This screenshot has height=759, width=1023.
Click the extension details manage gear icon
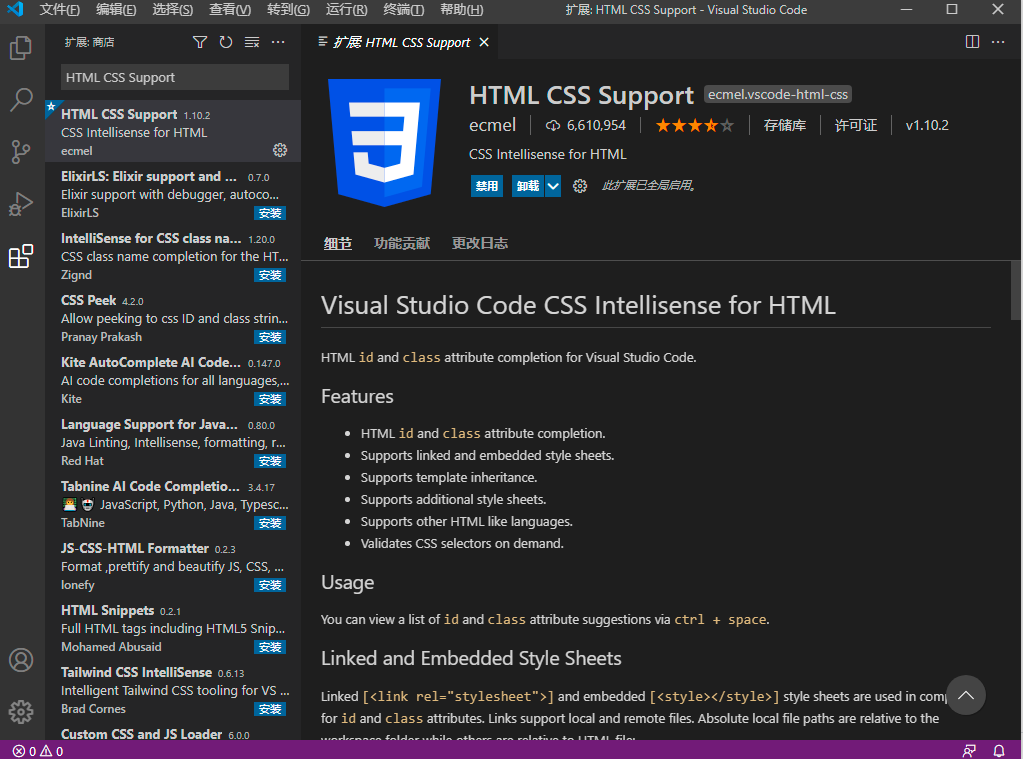579,186
